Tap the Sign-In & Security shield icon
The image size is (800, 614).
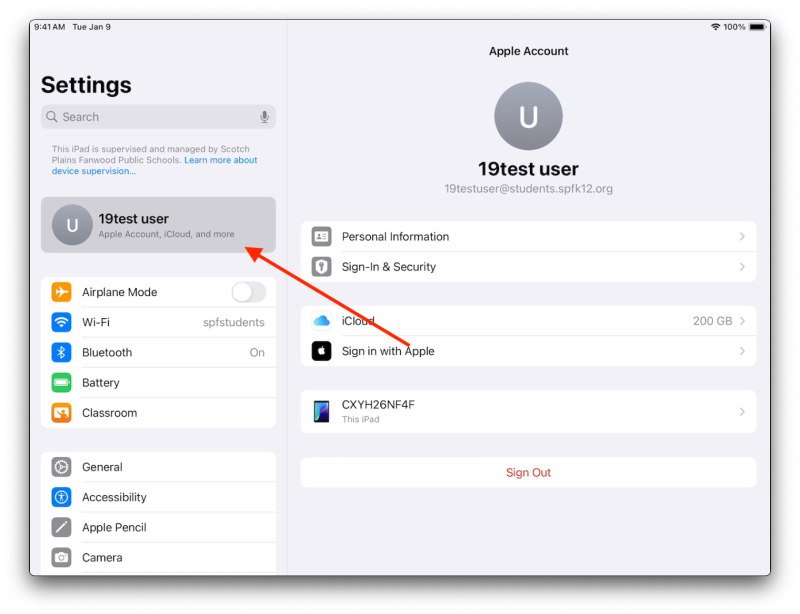click(322, 267)
